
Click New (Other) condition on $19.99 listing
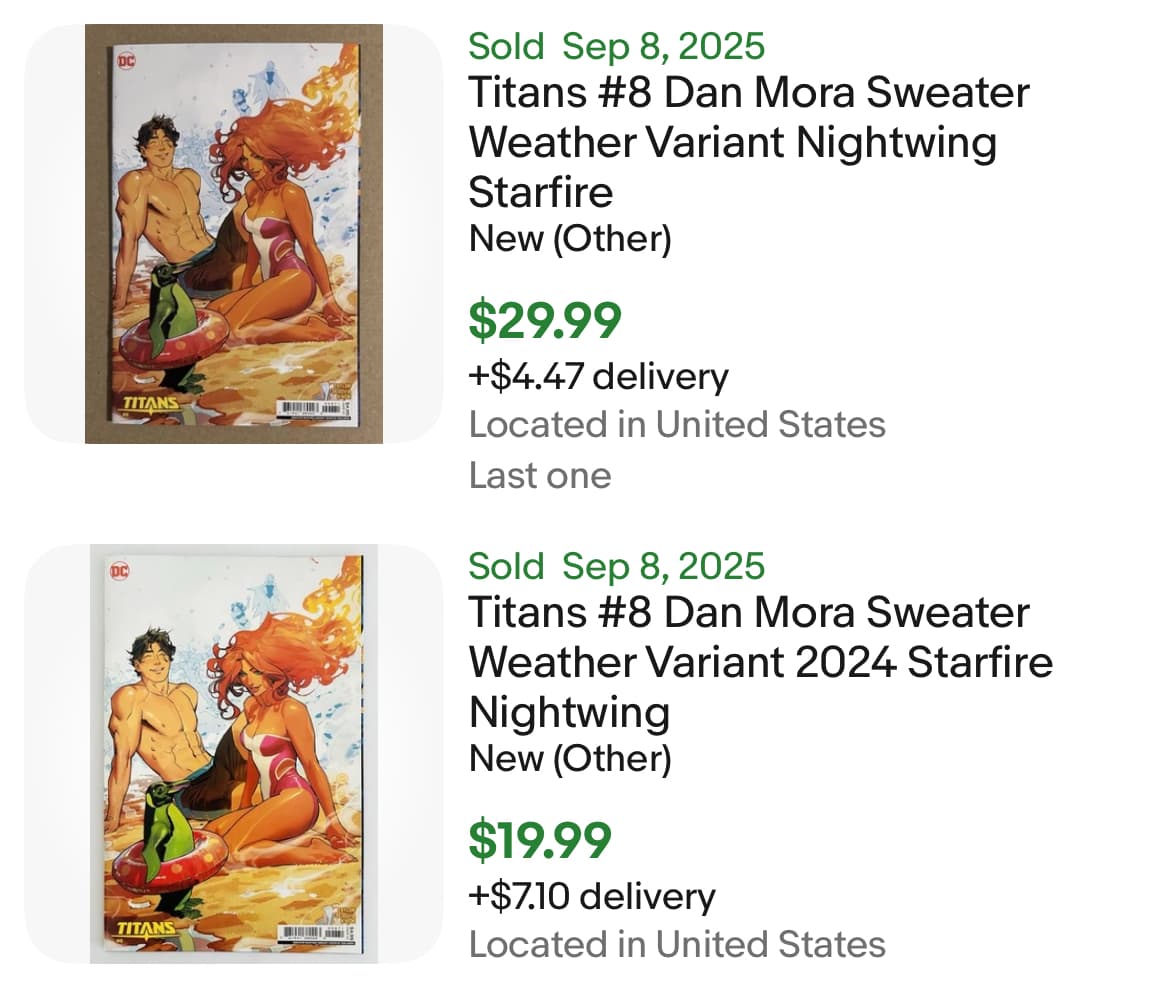(x=570, y=759)
